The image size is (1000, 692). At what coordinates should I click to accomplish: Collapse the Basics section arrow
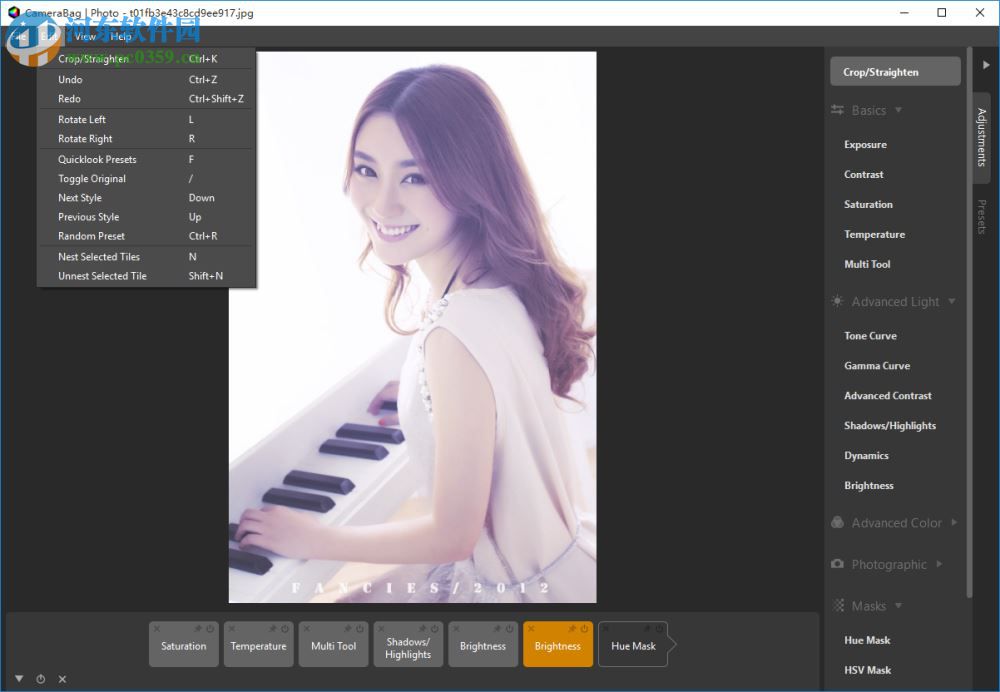(x=898, y=110)
